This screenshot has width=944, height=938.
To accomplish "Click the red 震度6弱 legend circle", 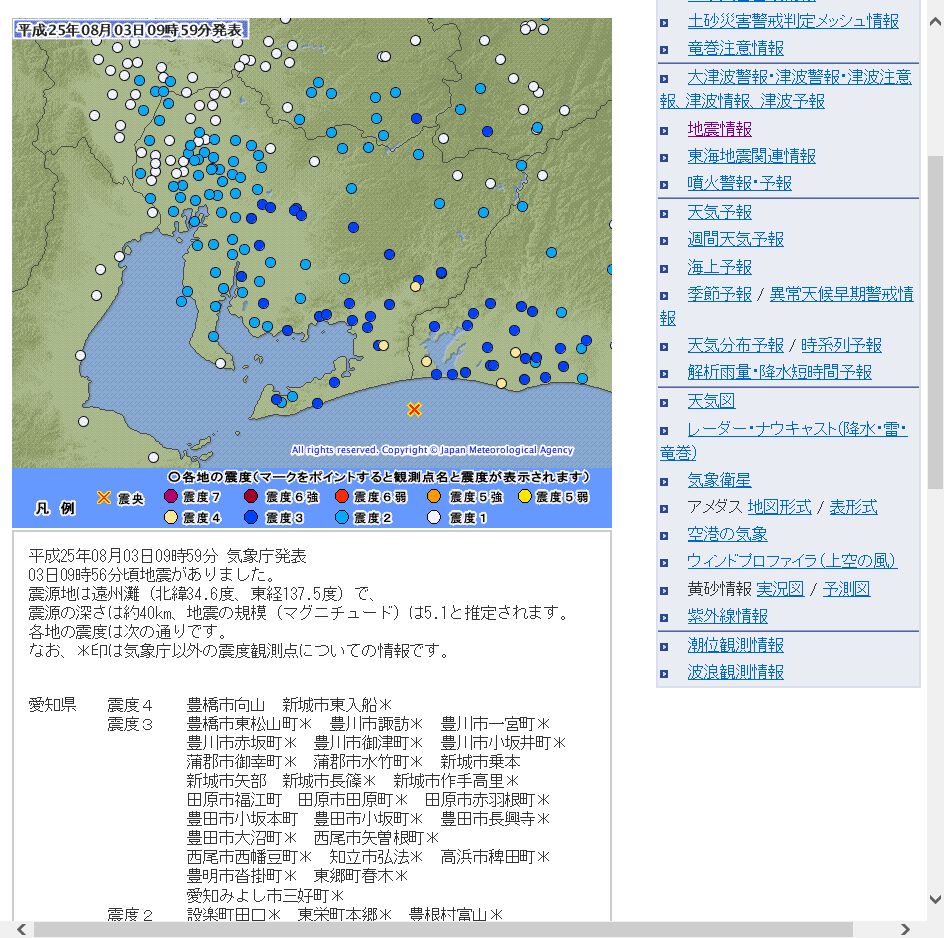I will tap(340, 497).
